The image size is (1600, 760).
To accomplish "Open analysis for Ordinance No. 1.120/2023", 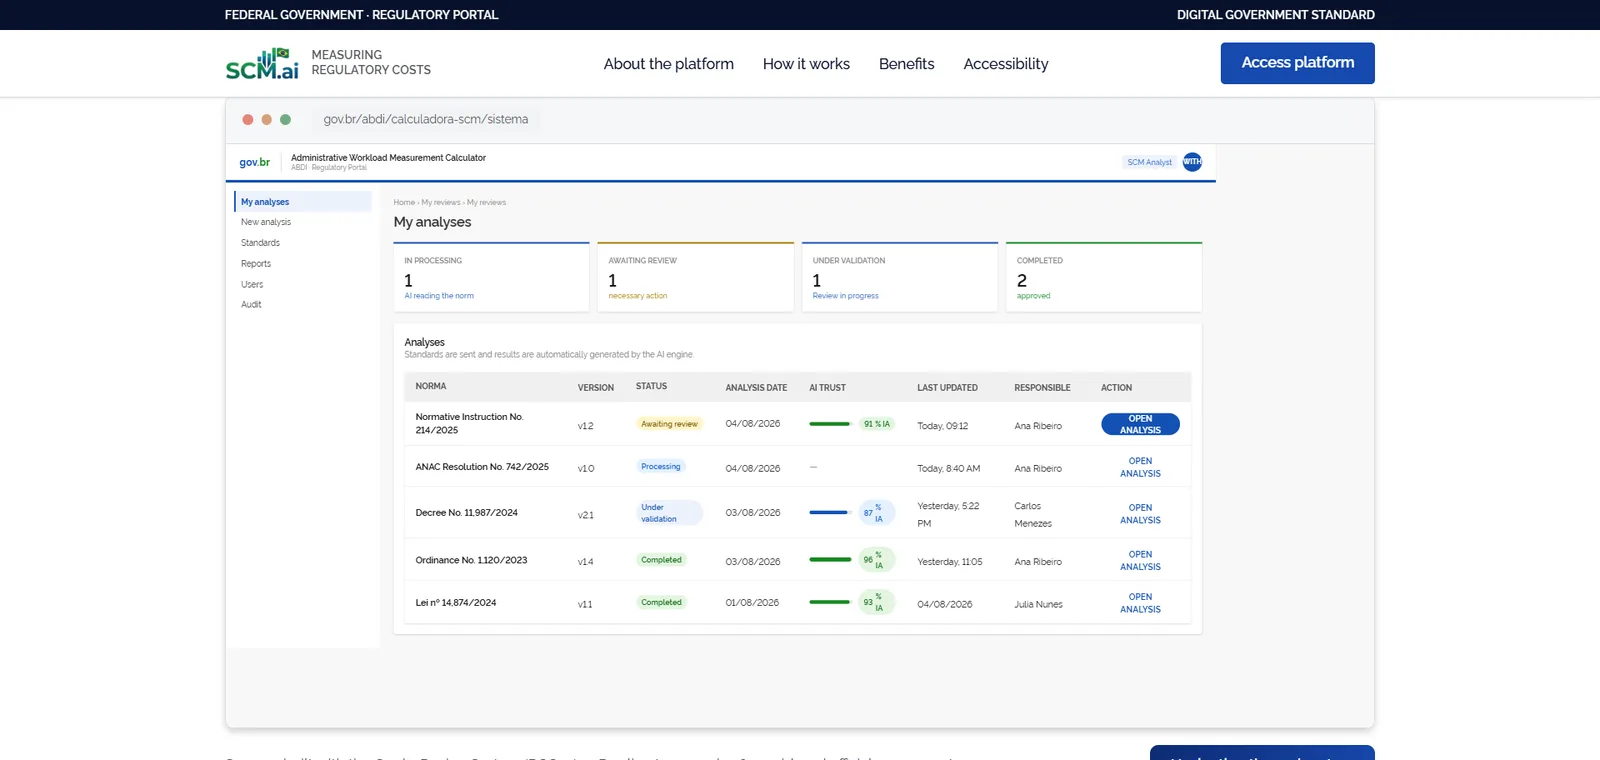I will [1140, 560].
